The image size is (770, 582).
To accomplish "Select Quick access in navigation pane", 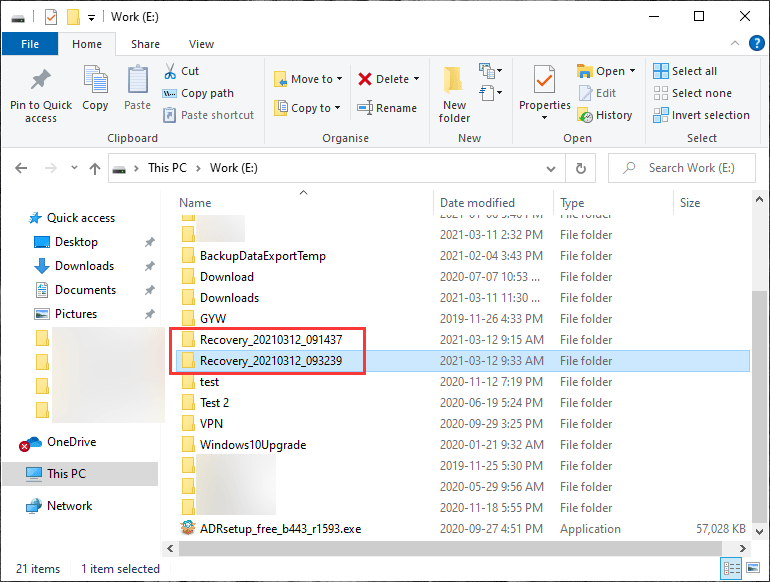I will click(x=72, y=218).
